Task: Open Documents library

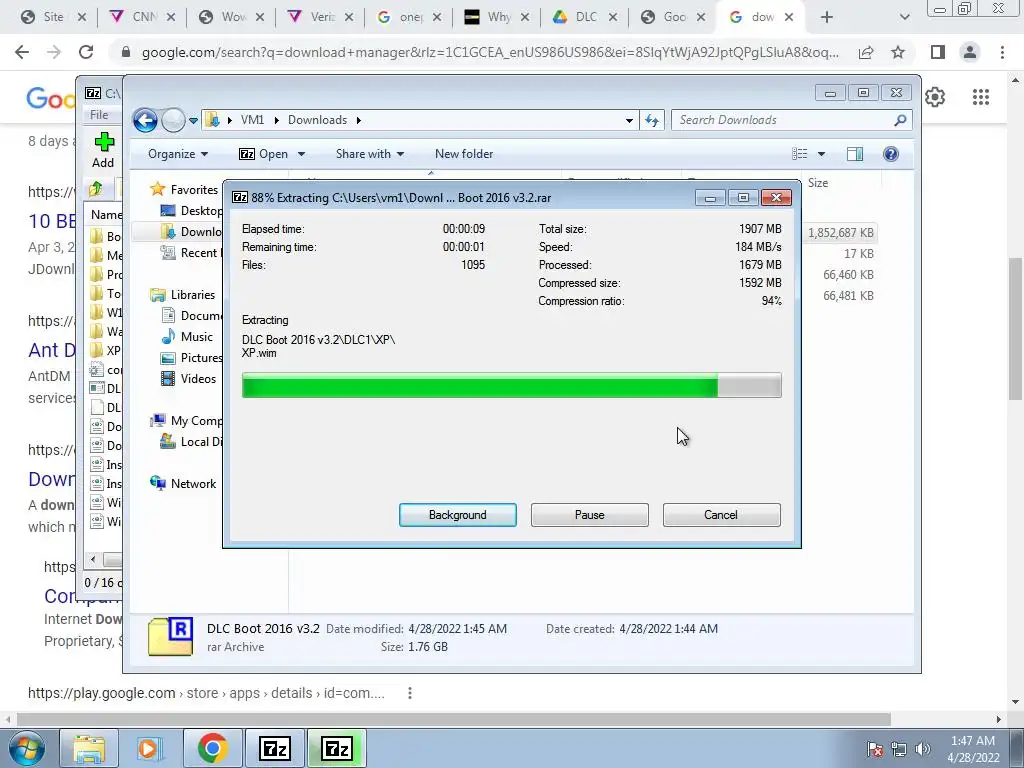Action: (x=192, y=315)
